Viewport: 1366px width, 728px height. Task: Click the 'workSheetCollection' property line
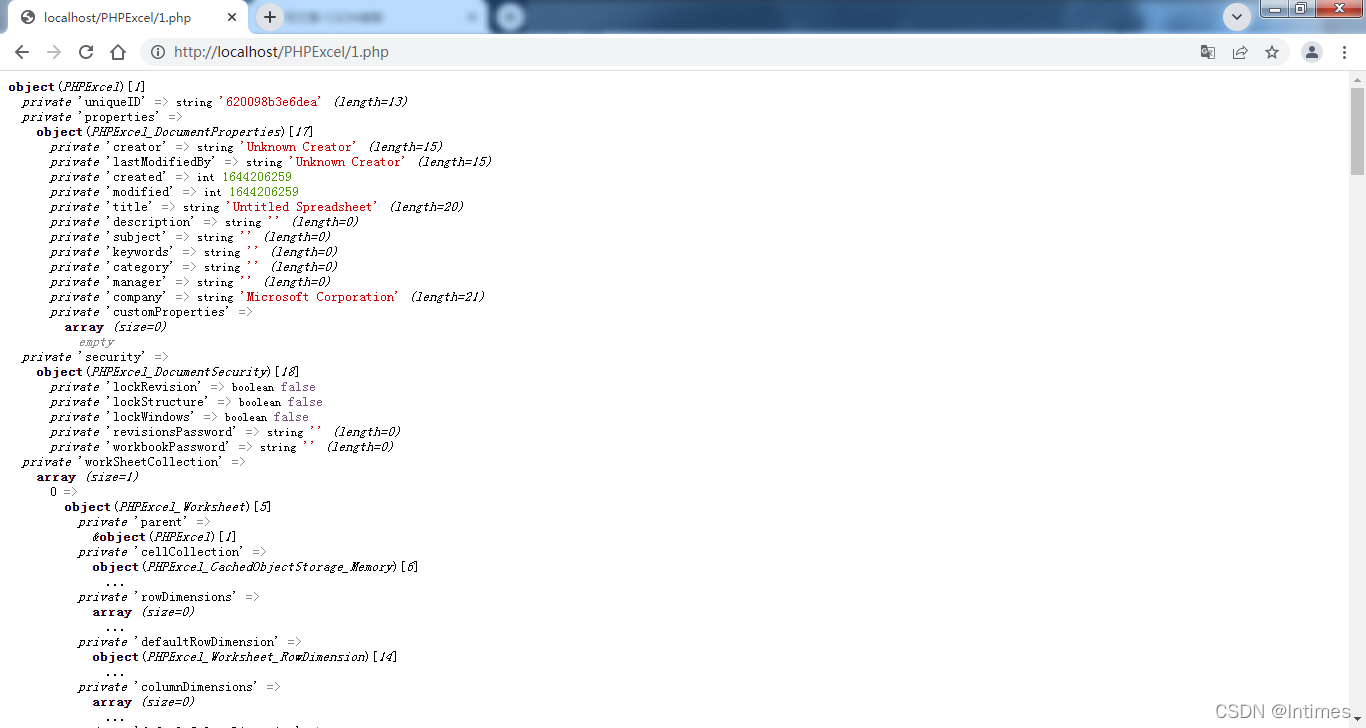134,462
